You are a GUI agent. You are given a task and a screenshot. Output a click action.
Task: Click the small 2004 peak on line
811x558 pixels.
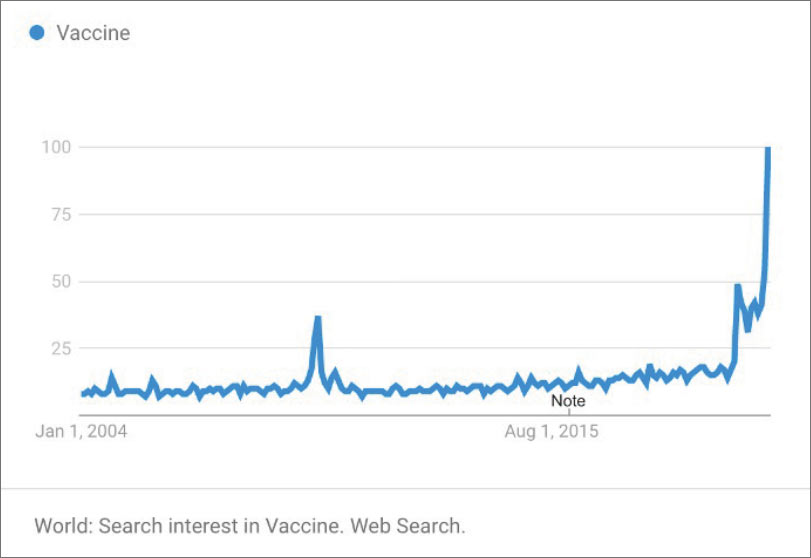pos(111,374)
